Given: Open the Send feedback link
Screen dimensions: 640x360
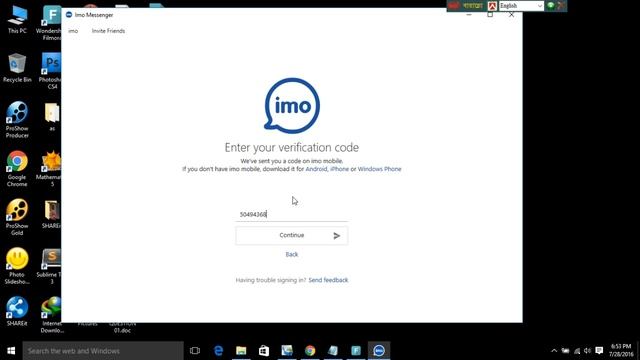Looking at the screenshot, I should tap(328, 280).
